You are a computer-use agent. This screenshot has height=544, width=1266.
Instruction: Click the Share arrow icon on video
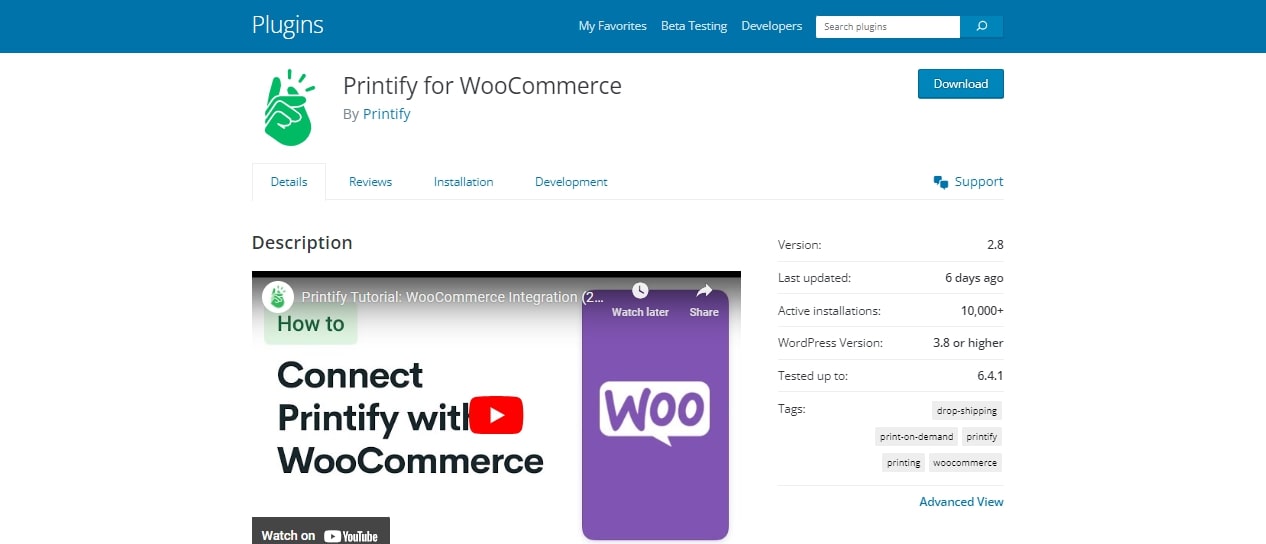[x=704, y=291]
